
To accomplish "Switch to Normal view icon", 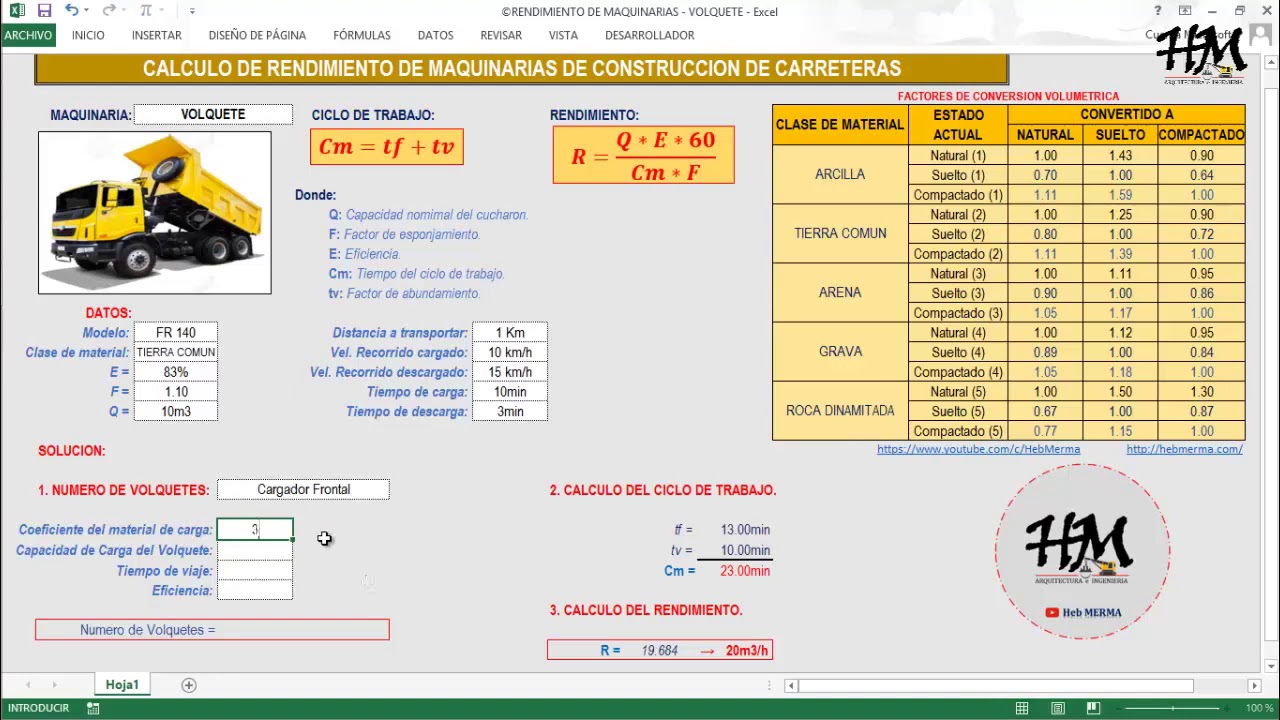I will (x=1022, y=708).
